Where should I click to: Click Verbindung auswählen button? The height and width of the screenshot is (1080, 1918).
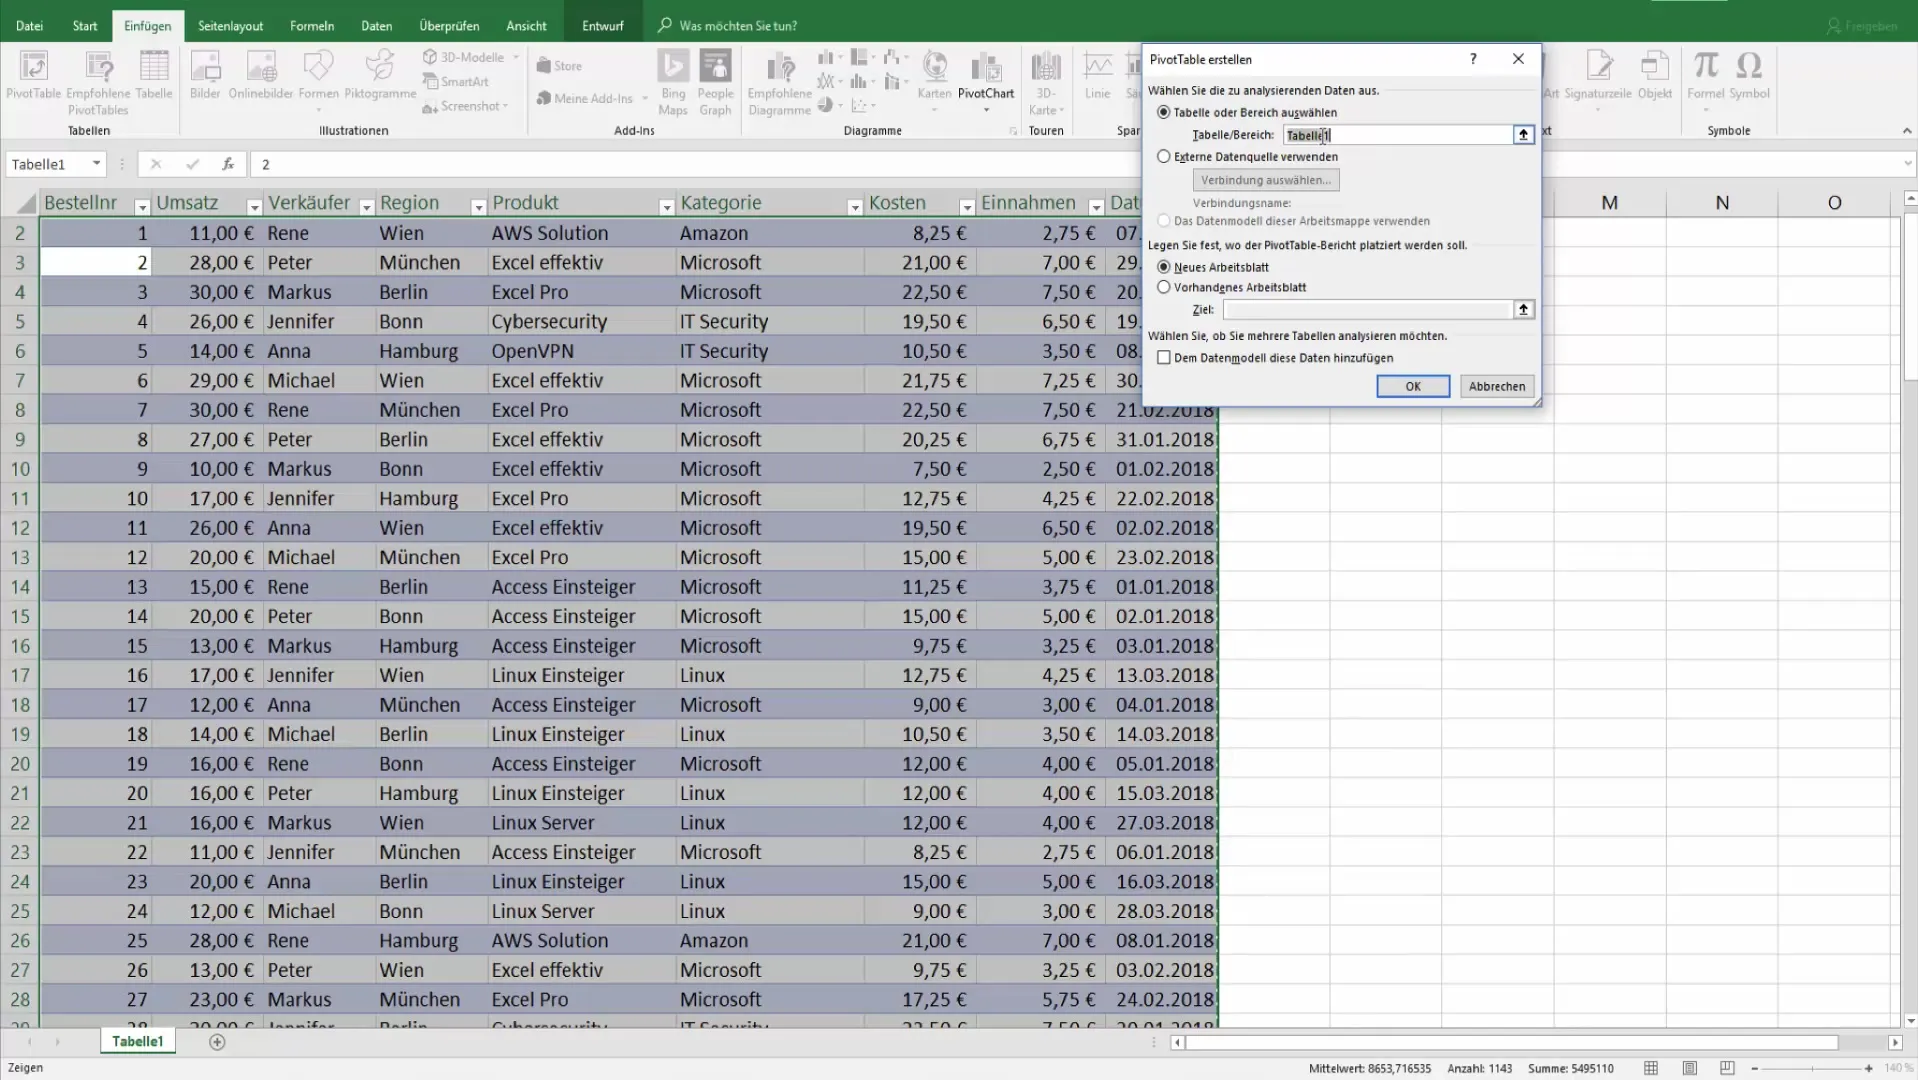coord(1266,181)
